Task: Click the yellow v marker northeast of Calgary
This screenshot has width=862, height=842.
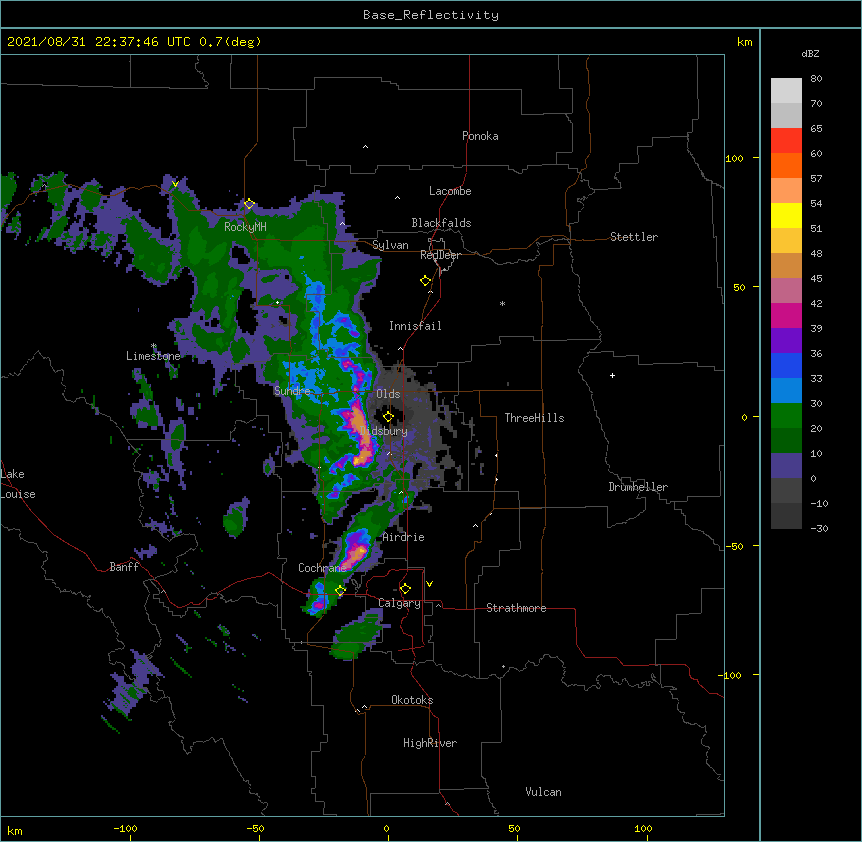Action: 429,584
